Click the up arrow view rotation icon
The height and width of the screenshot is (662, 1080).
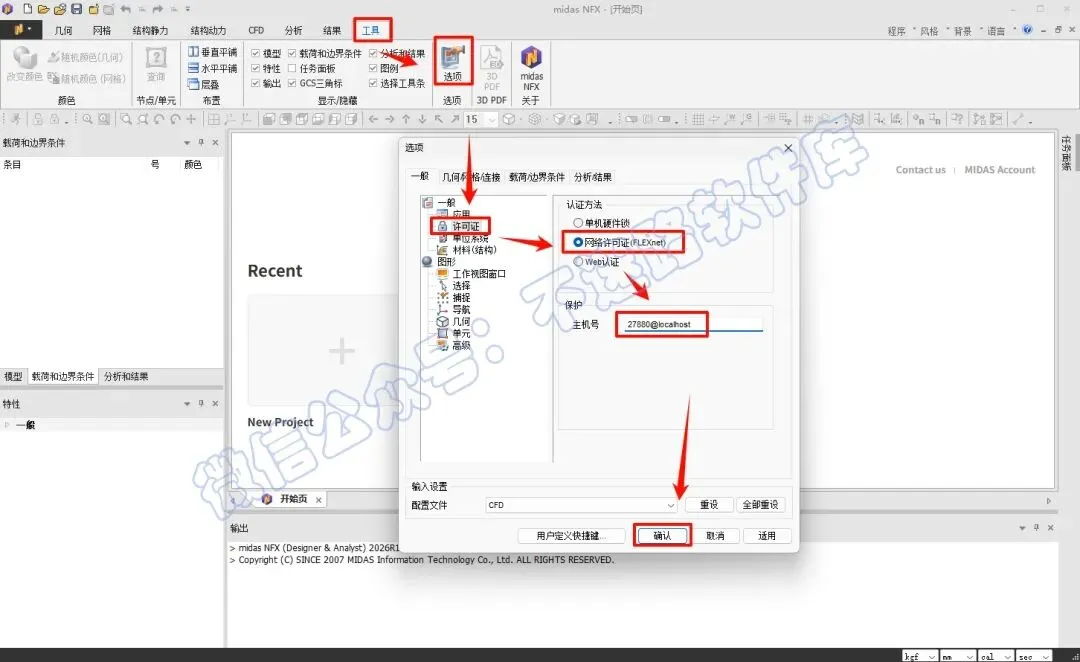coord(406,119)
